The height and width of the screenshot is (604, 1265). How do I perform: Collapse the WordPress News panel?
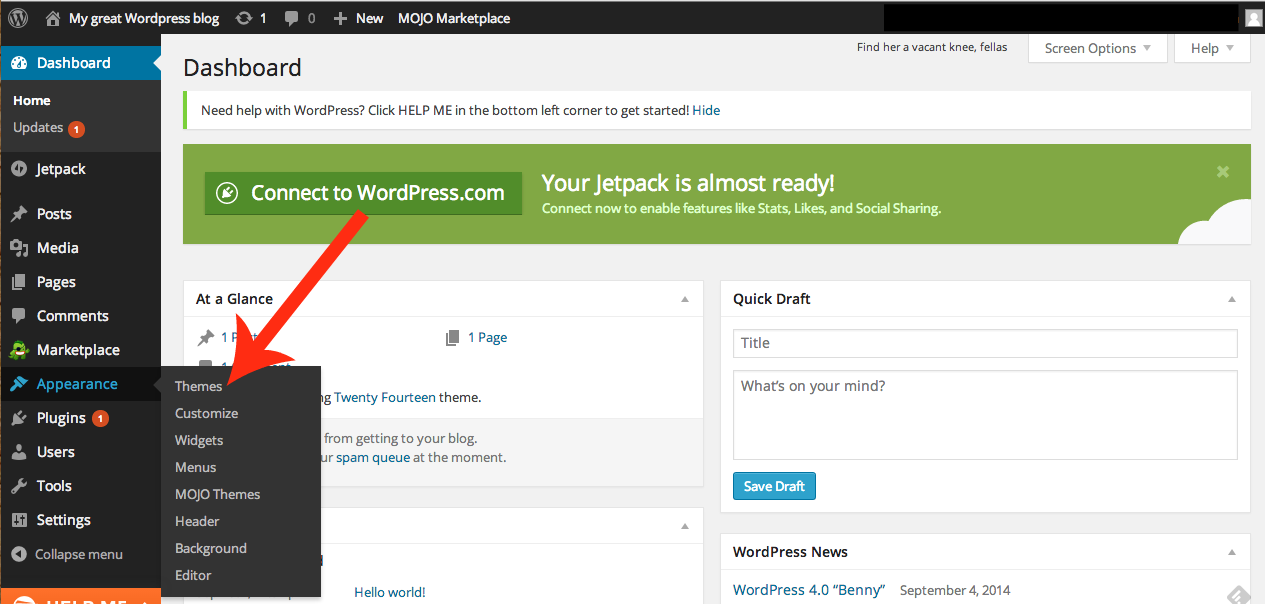pyautogui.click(x=1232, y=552)
